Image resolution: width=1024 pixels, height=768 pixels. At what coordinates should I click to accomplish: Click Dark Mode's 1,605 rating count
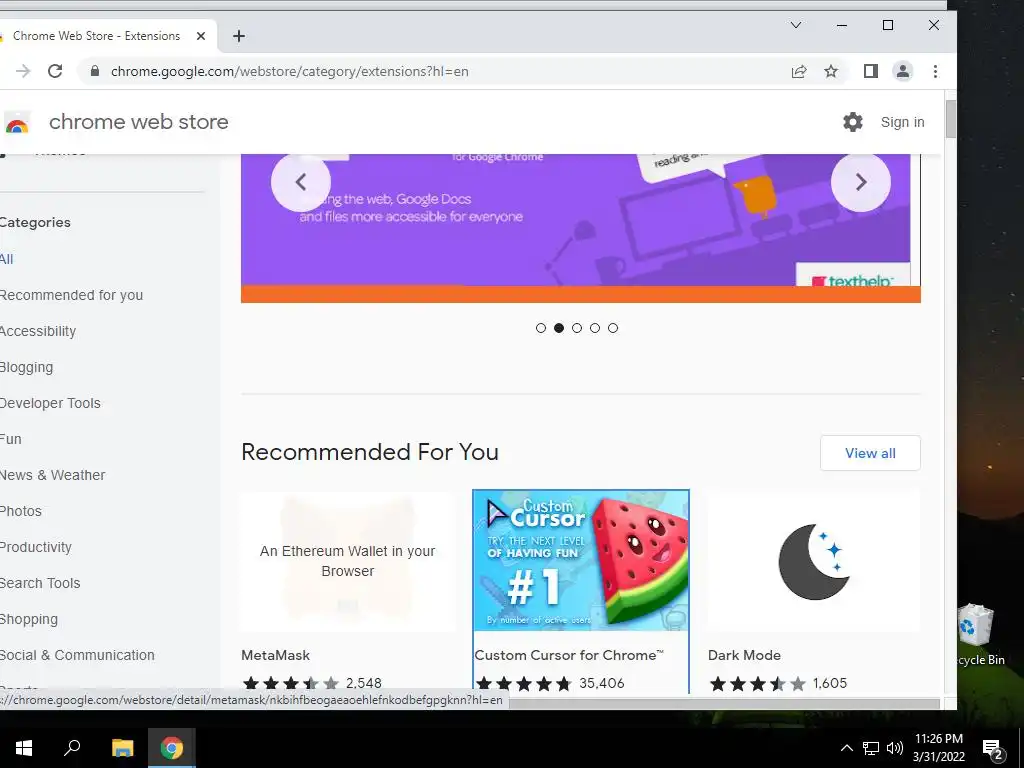tap(829, 683)
